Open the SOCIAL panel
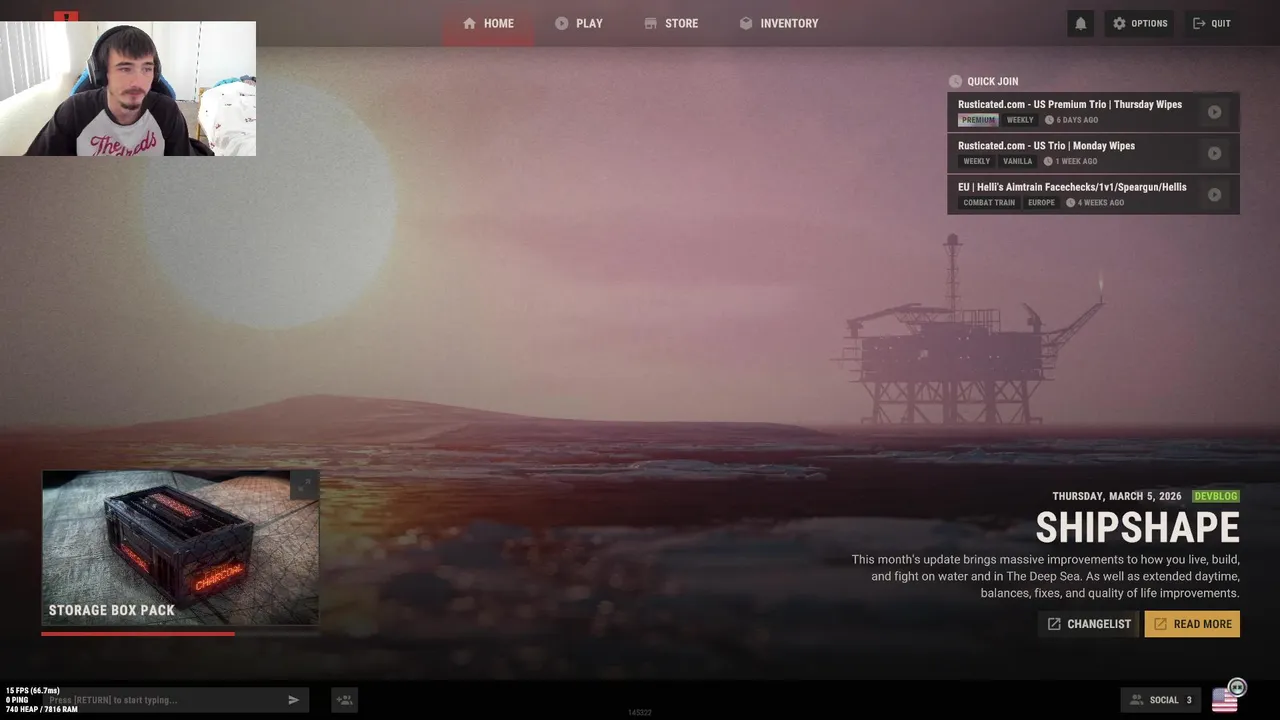Viewport: 1280px width, 720px height. pyautogui.click(x=1160, y=700)
